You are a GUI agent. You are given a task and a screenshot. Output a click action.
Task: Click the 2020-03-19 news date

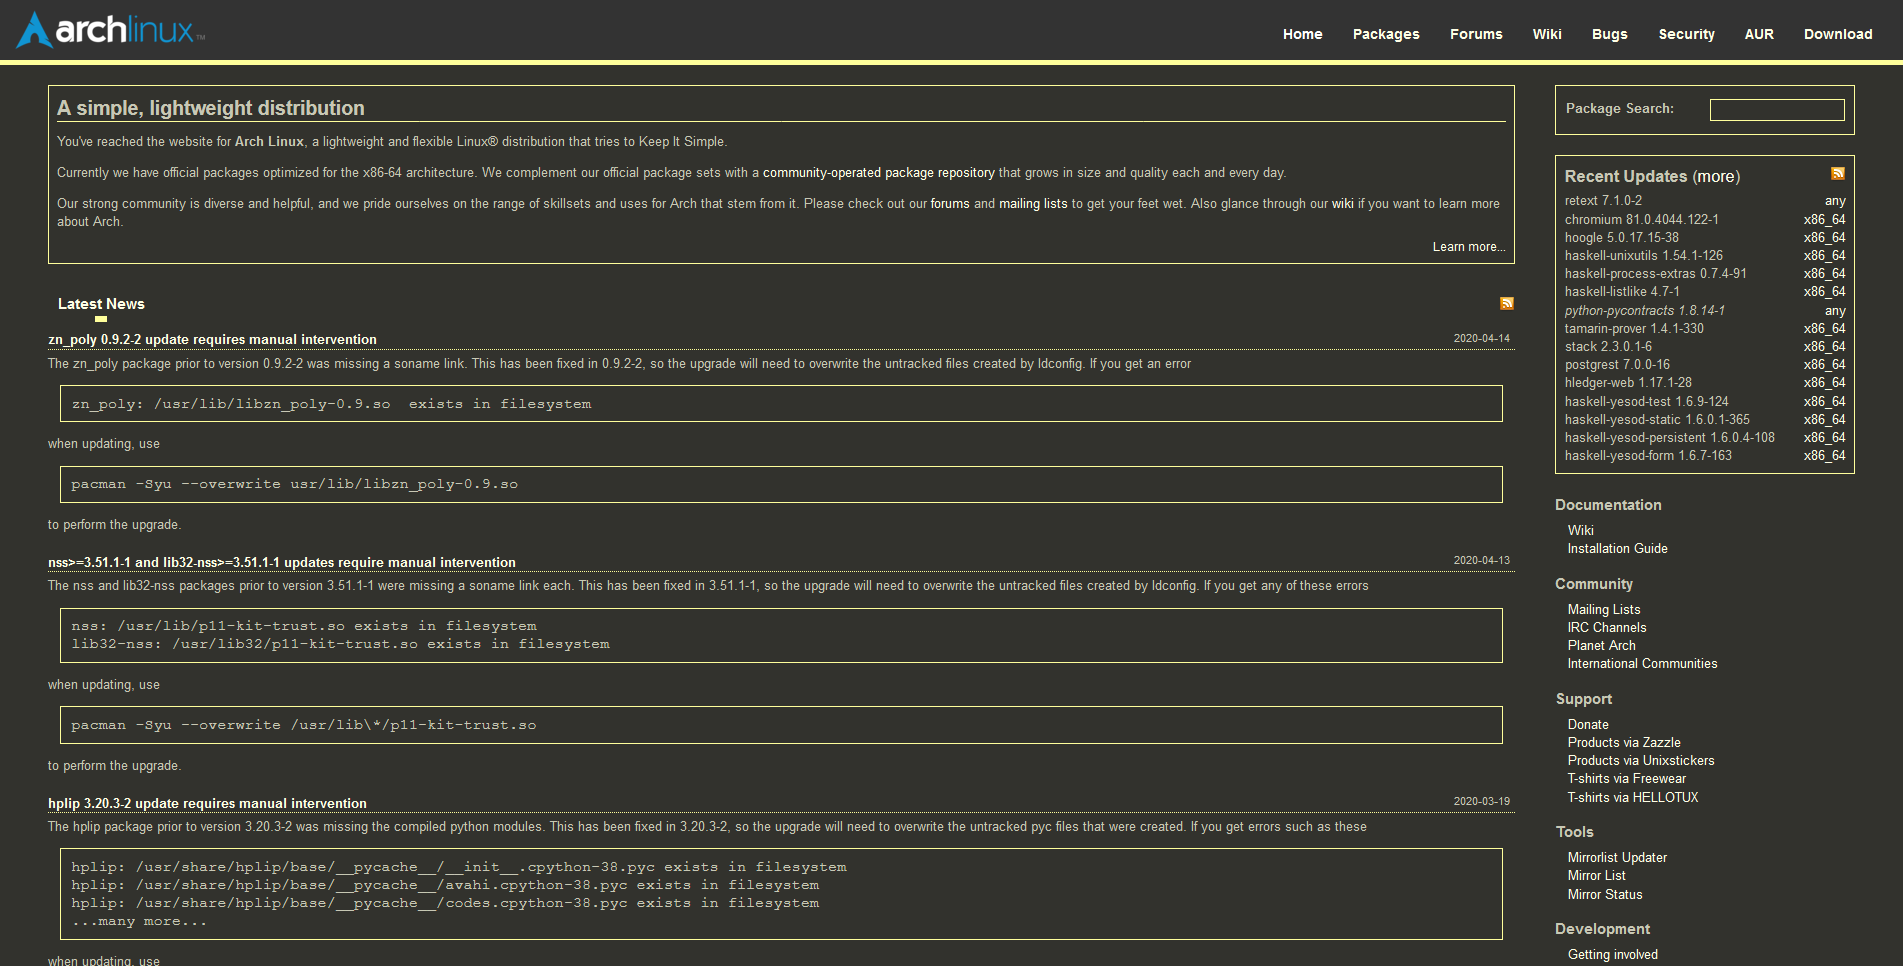click(1482, 802)
